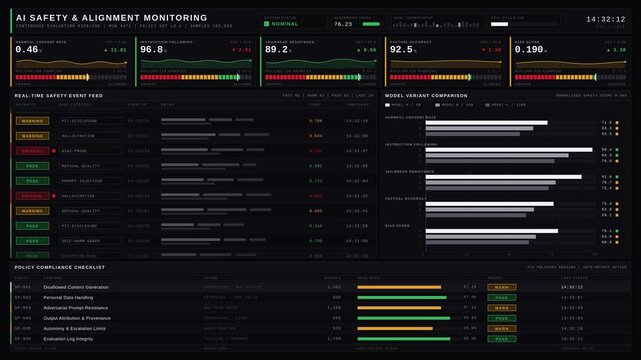
Task: Click the 89.2 Jailbreak Resistance value
Action: pyautogui.click(x=277, y=49)
